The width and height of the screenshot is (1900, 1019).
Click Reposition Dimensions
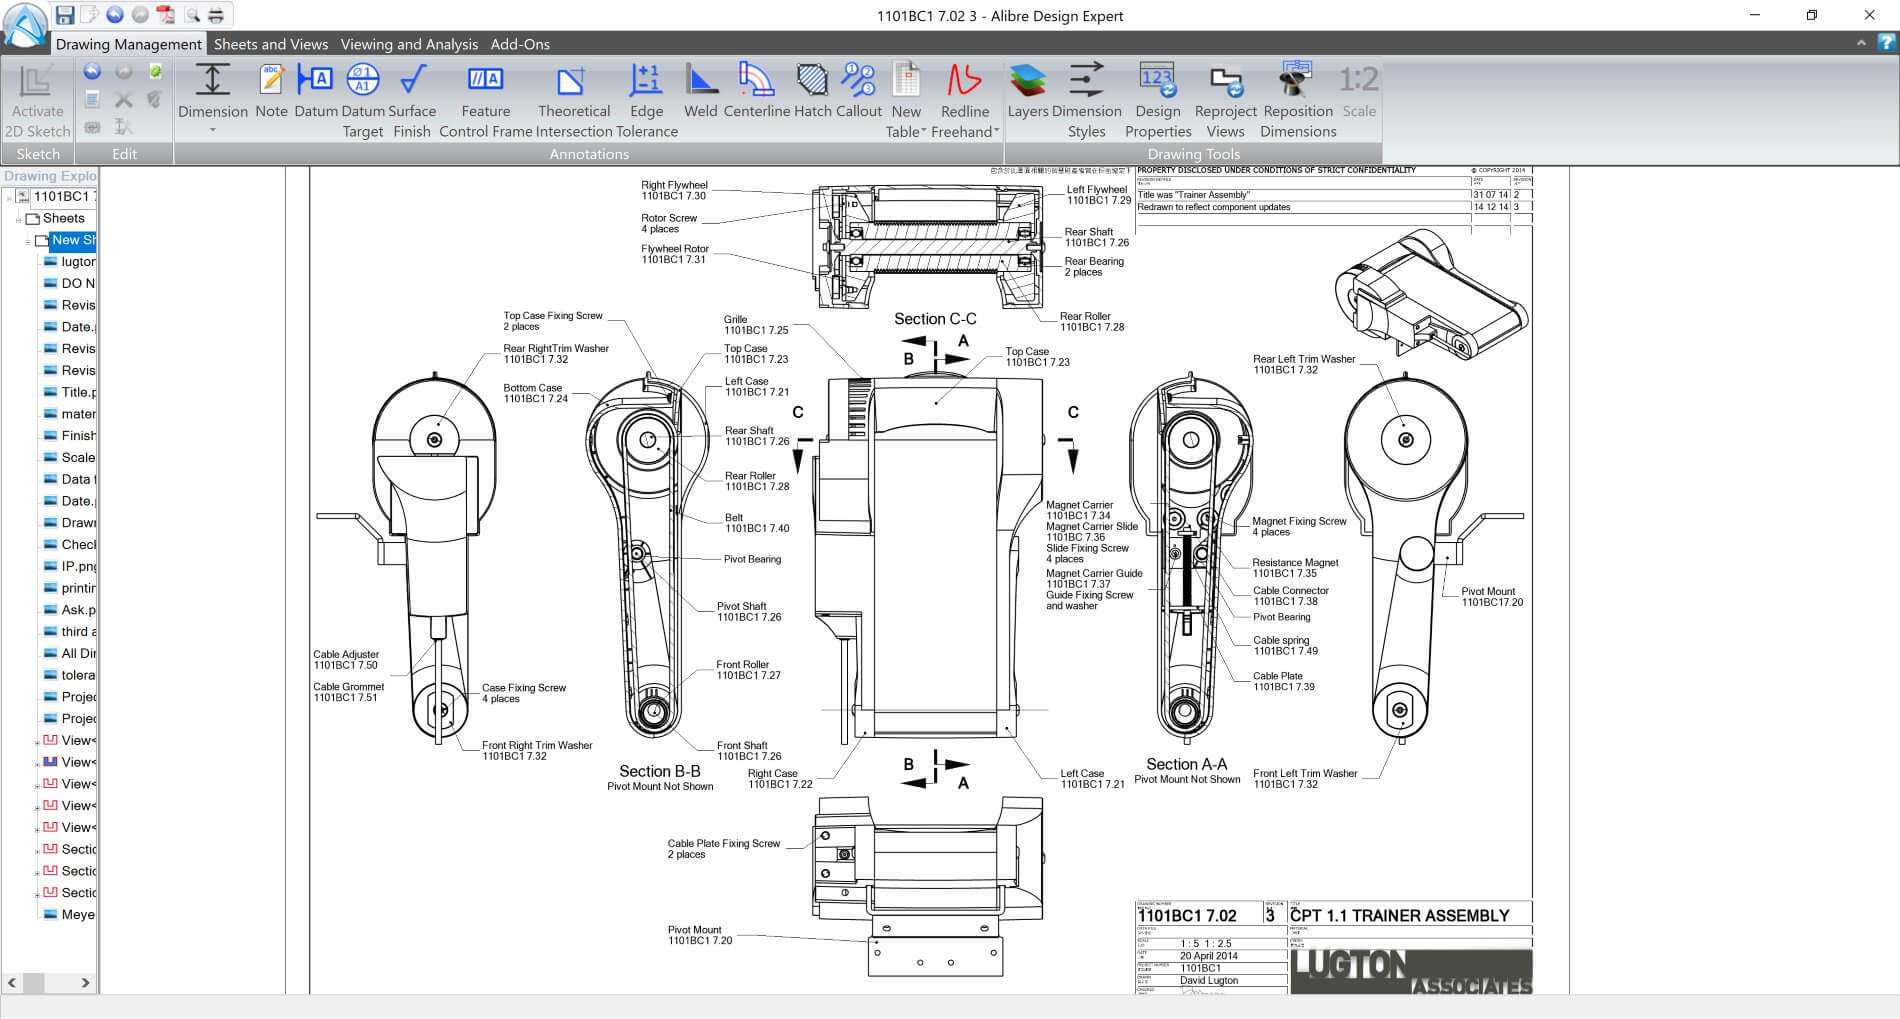point(1298,101)
